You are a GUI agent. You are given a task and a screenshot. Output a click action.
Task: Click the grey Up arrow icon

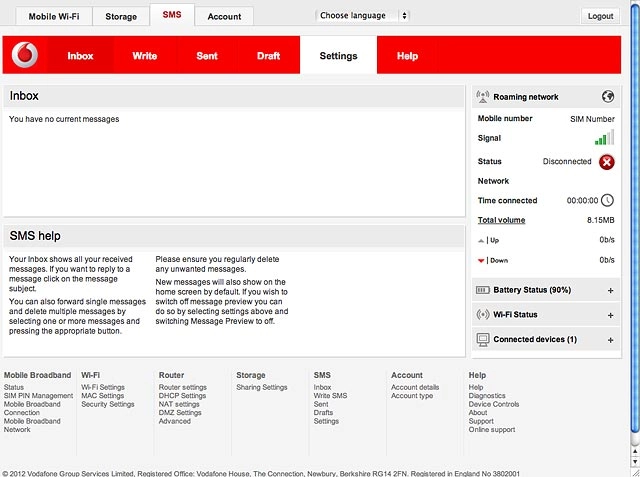(x=481, y=240)
